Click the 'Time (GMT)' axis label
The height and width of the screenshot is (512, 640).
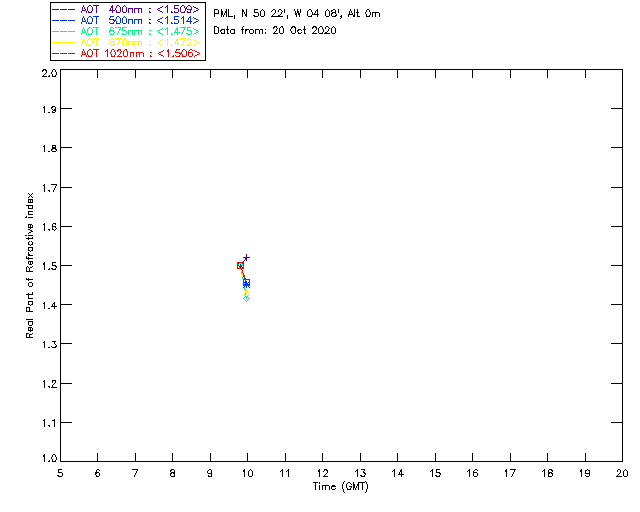tap(340, 487)
